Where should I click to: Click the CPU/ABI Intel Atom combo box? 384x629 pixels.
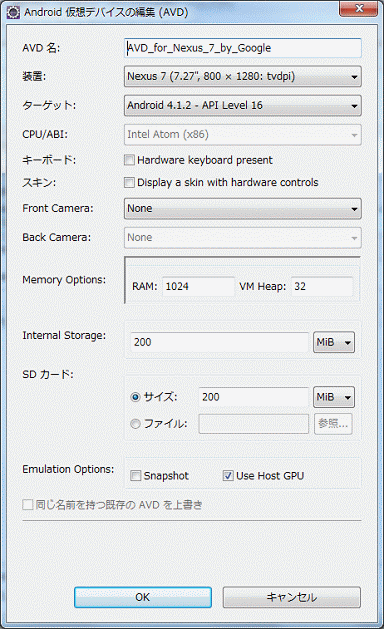pos(243,135)
